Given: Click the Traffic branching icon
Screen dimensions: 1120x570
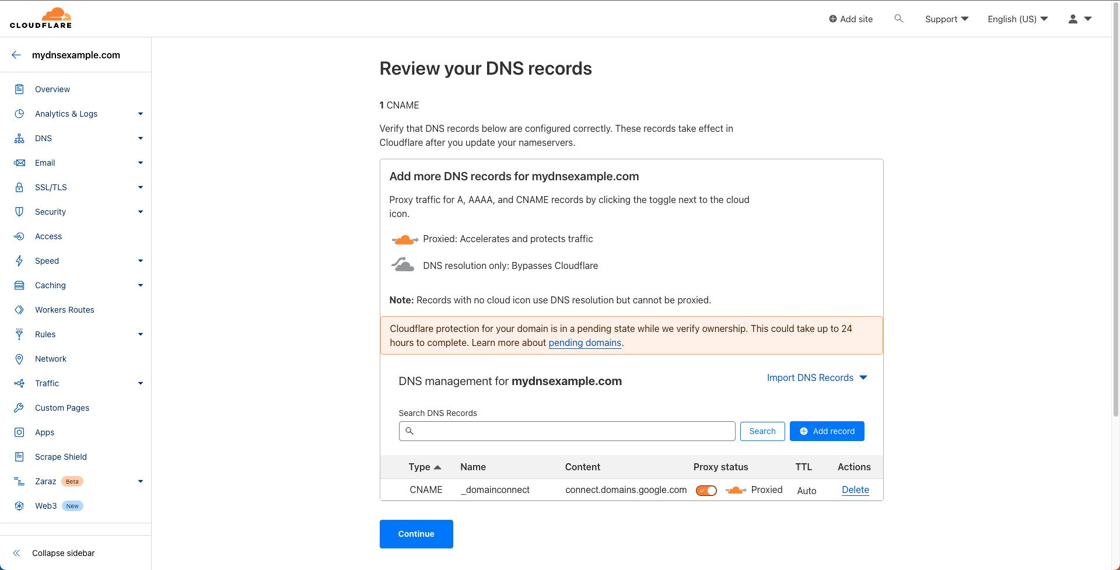Looking at the screenshot, I should tap(19, 384).
